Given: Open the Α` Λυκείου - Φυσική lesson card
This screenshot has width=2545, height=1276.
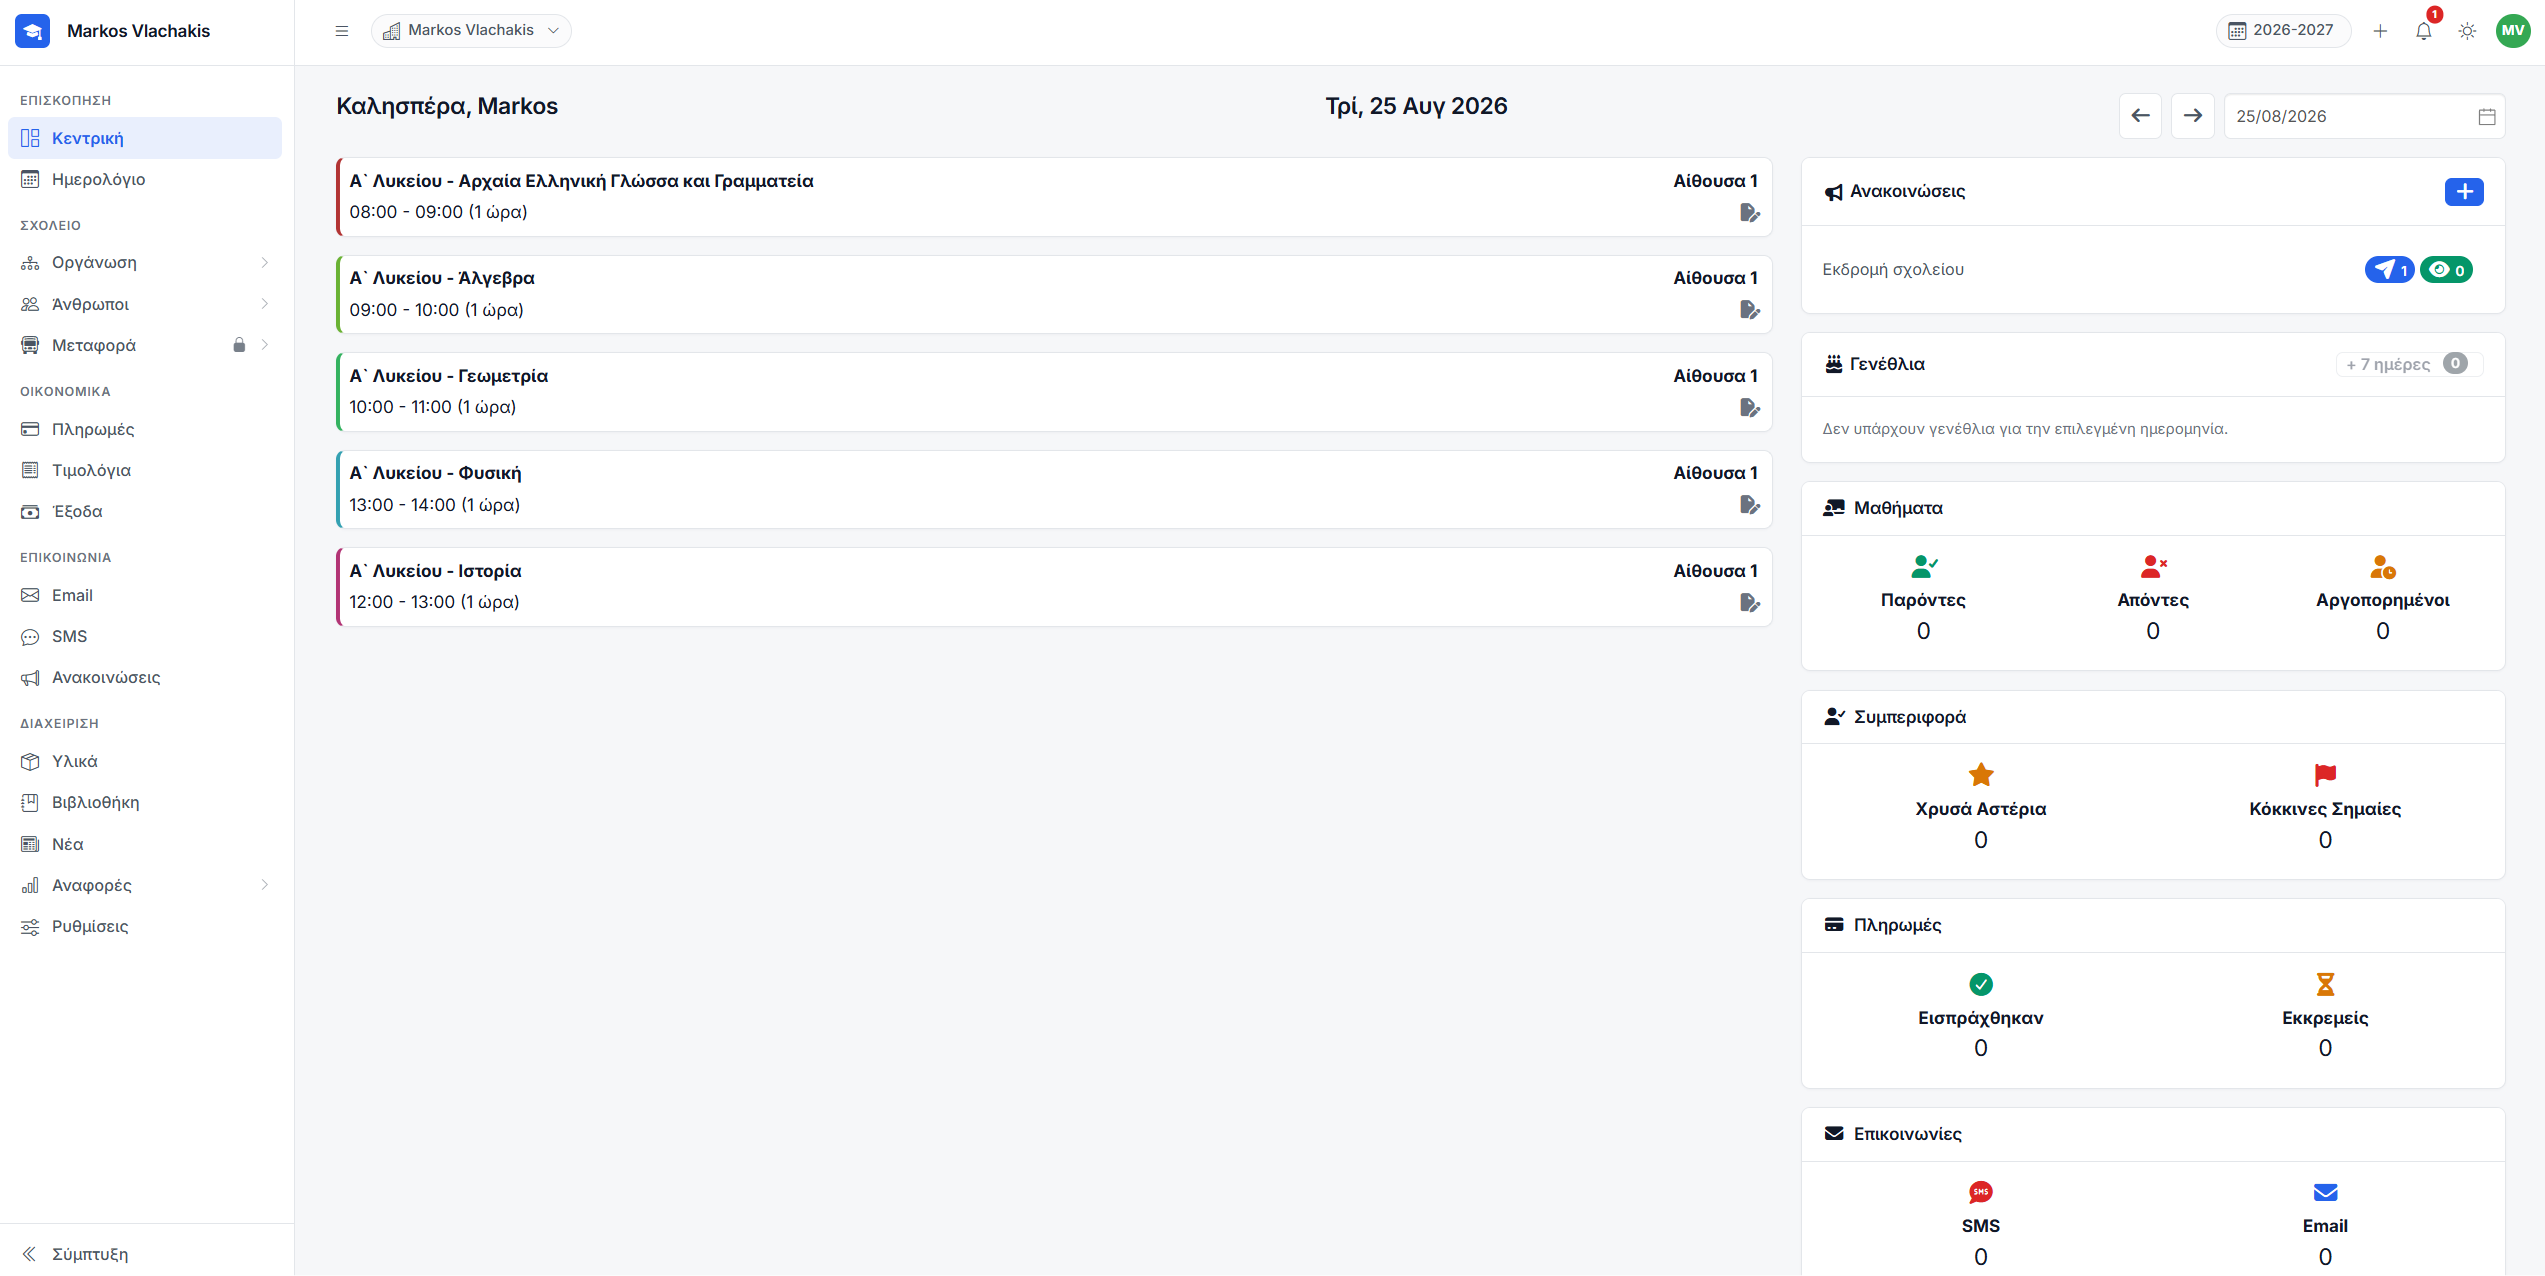Looking at the screenshot, I should click(x=1054, y=489).
